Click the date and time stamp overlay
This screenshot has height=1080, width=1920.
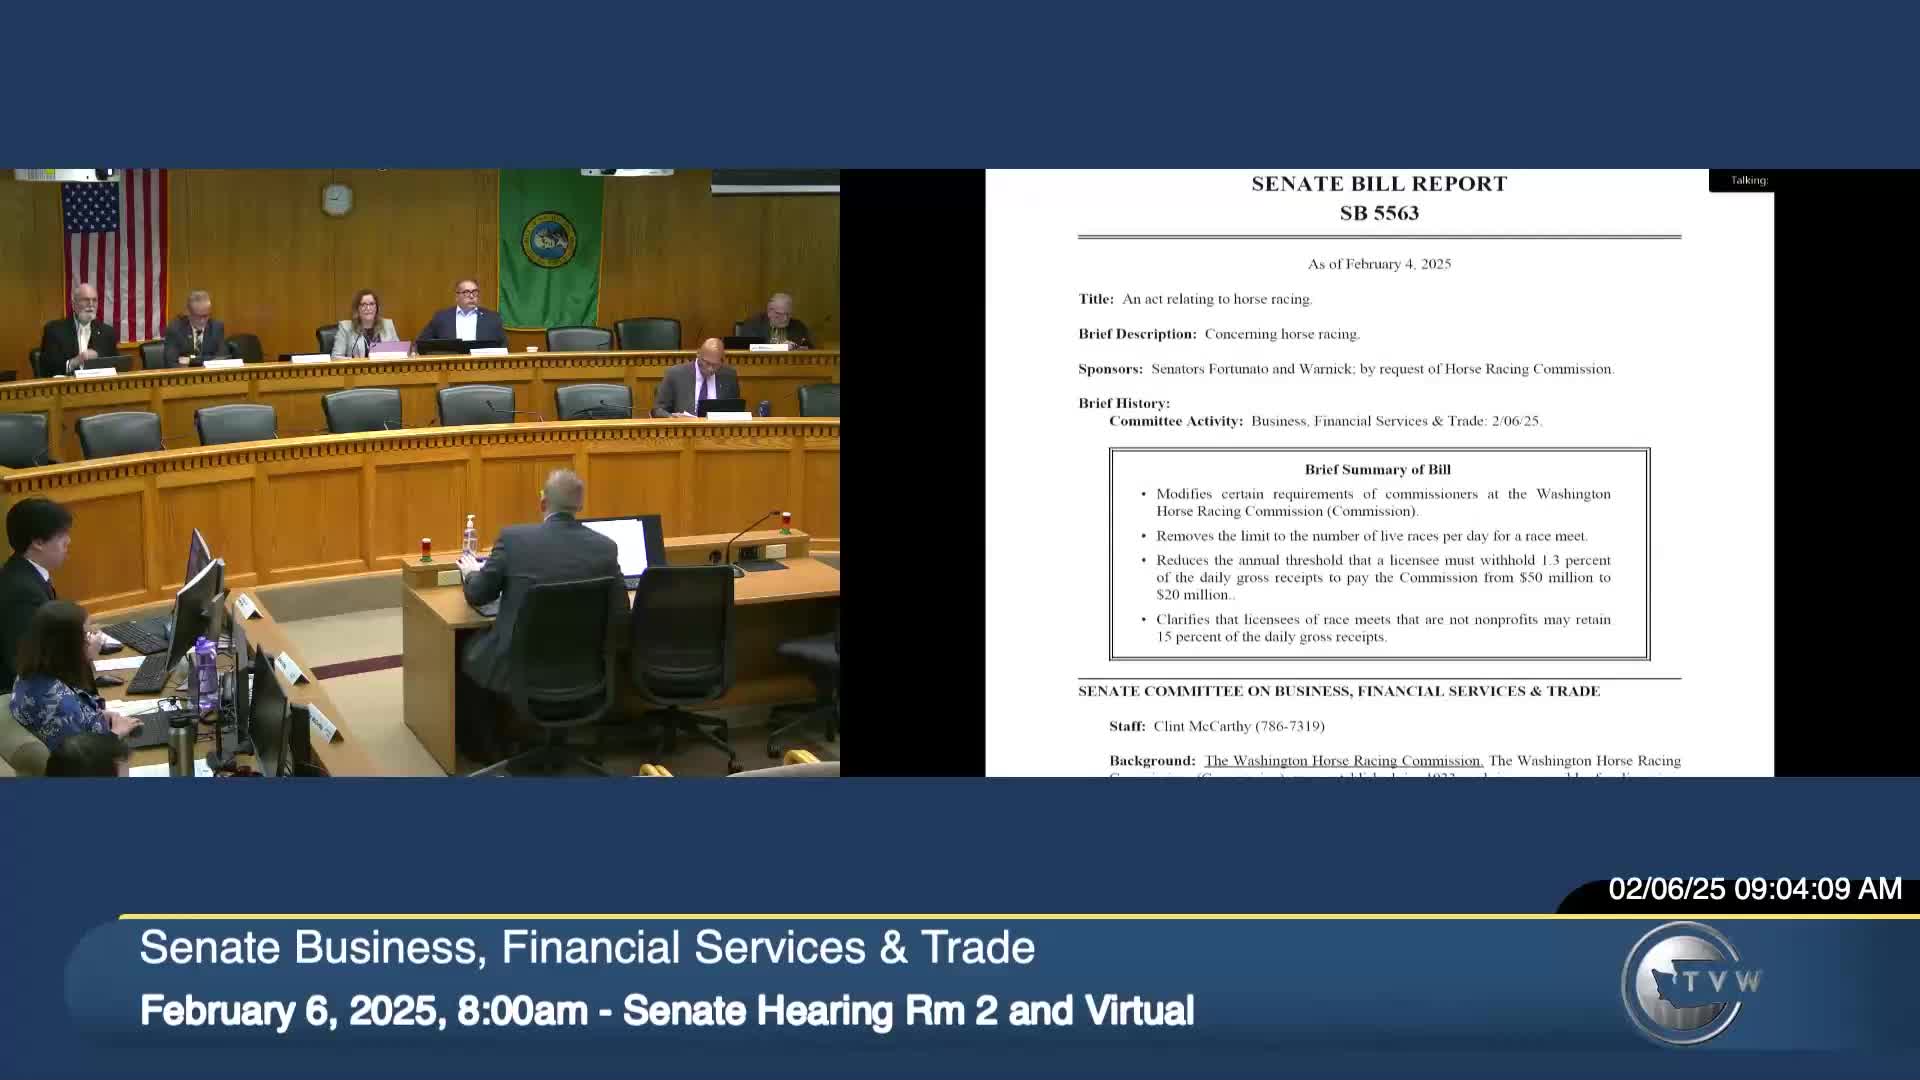(x=1754, y=889)
